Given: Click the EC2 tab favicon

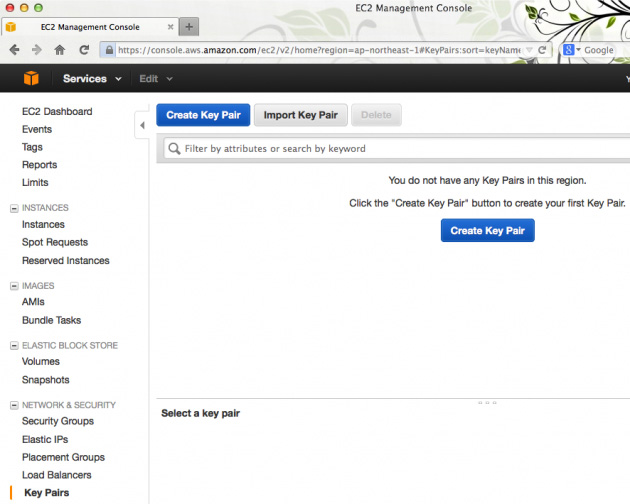Looking at the screenshot, I should [x=11, y=27].
